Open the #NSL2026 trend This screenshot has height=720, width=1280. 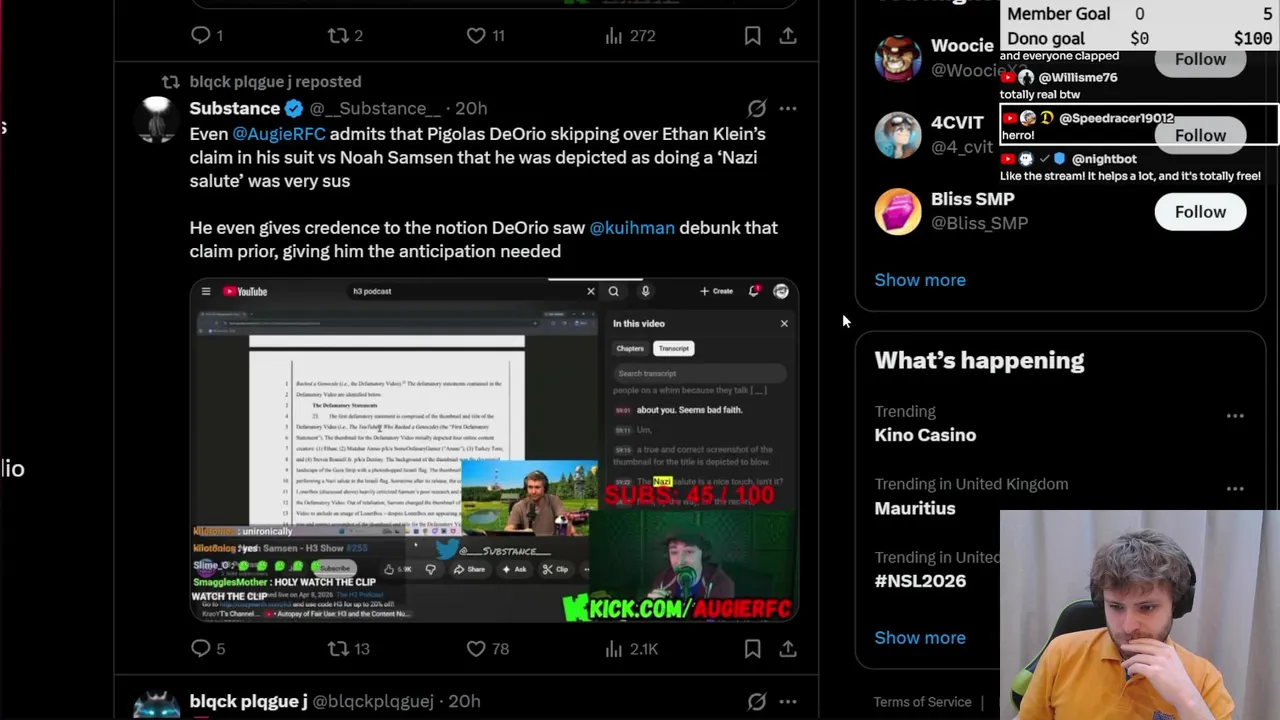(920, 581)
